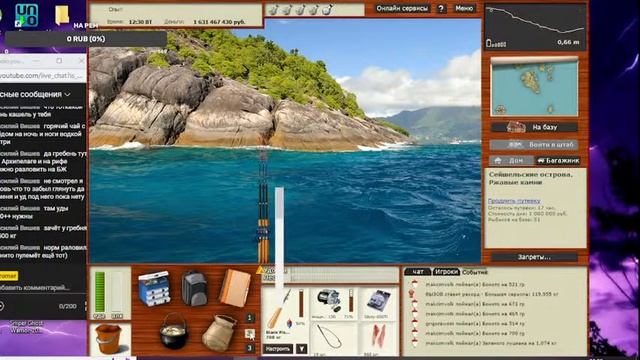
Task: Click the depth reading 0,66 m
Action: pyautogui.click(x=568, y=42)
